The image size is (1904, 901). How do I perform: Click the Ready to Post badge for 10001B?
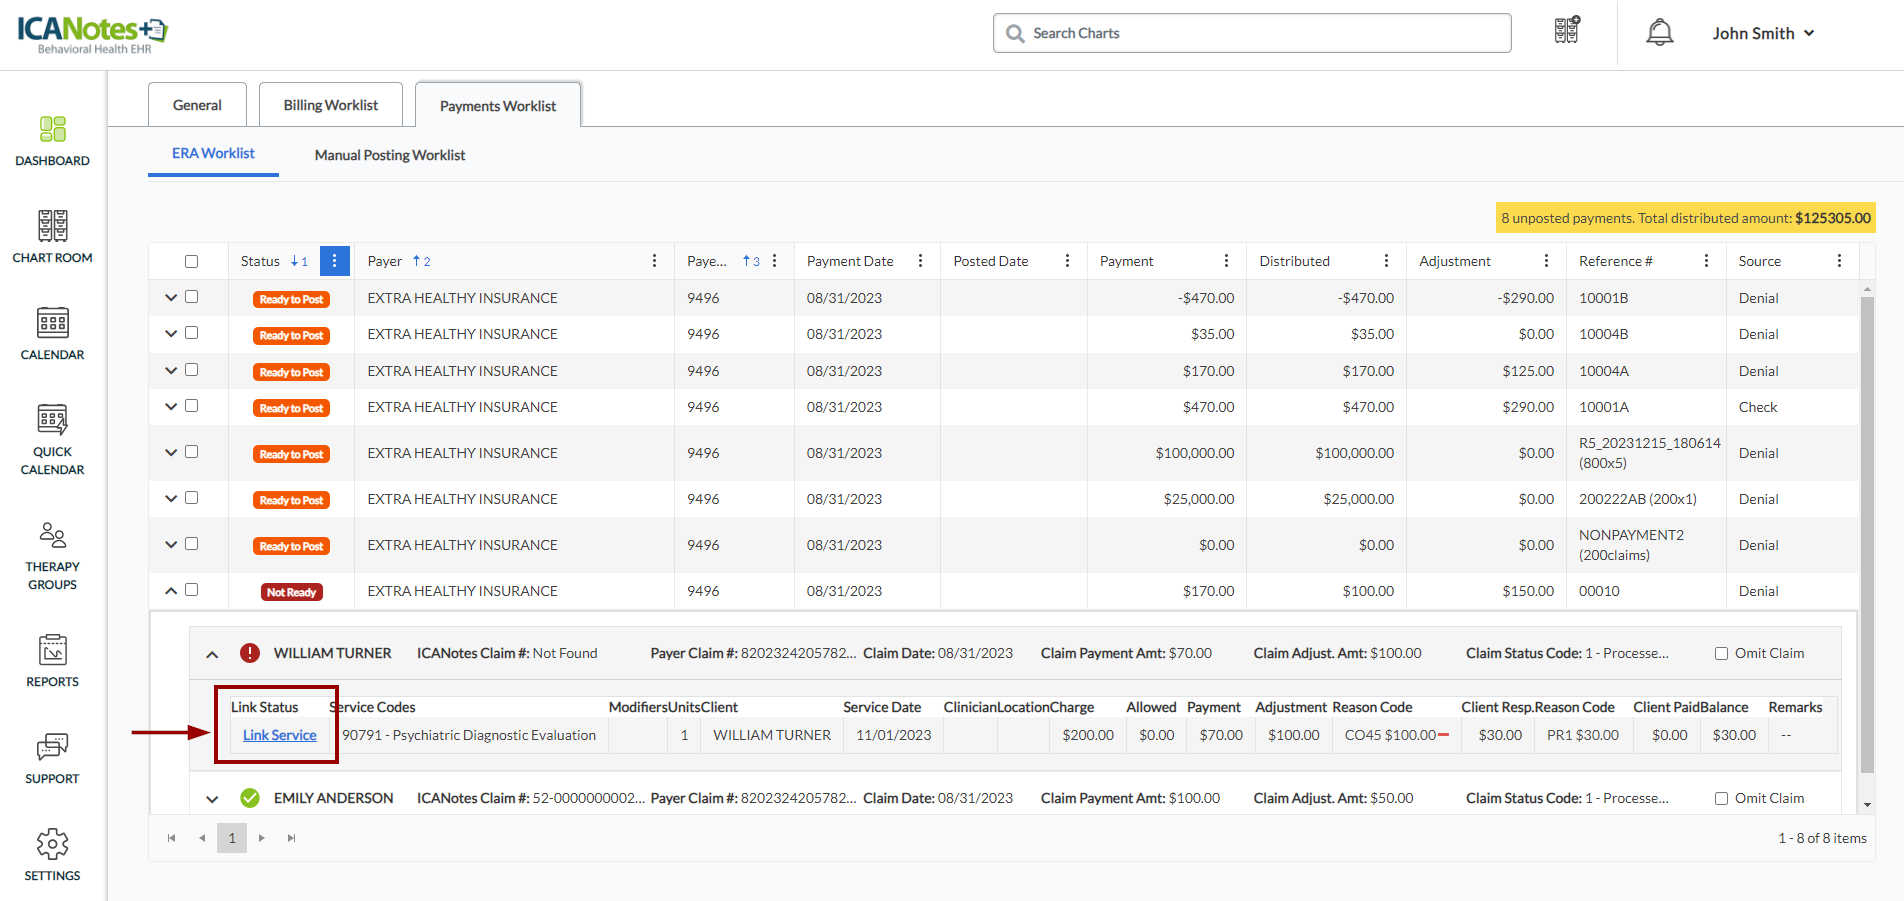(x=291, y=299)
